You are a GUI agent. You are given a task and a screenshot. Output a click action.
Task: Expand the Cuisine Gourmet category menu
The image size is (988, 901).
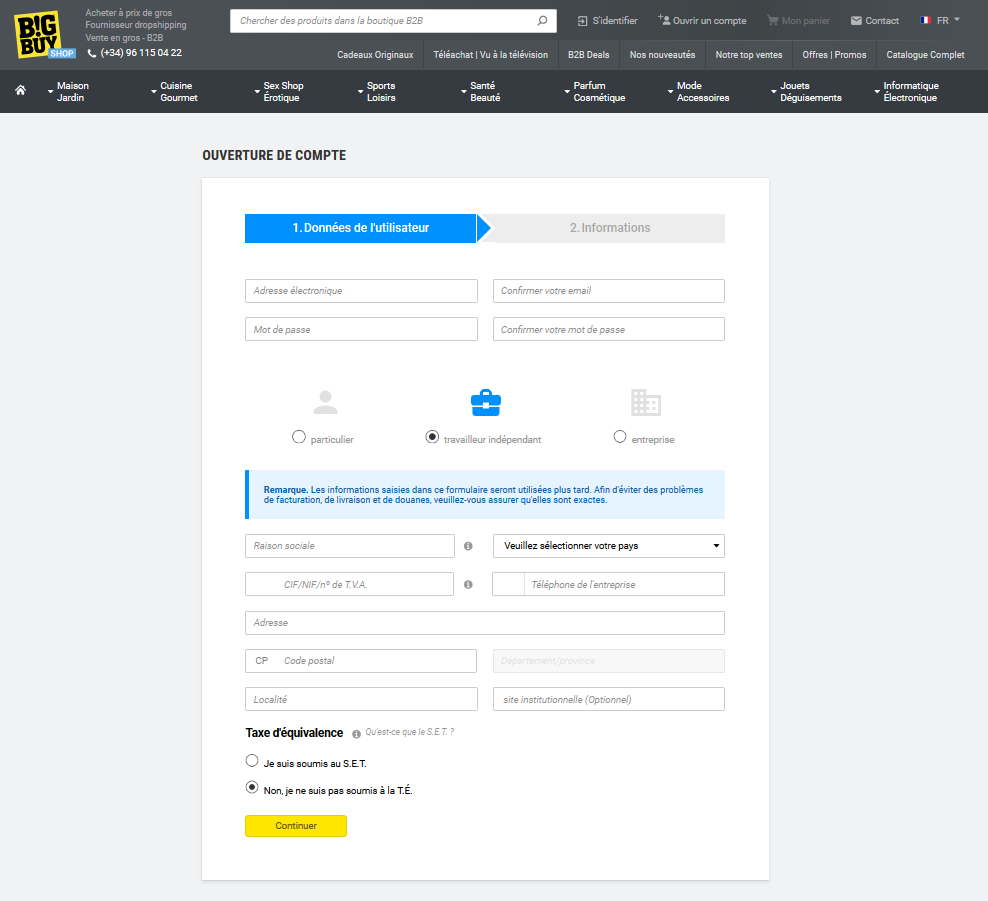pos(175,91)
